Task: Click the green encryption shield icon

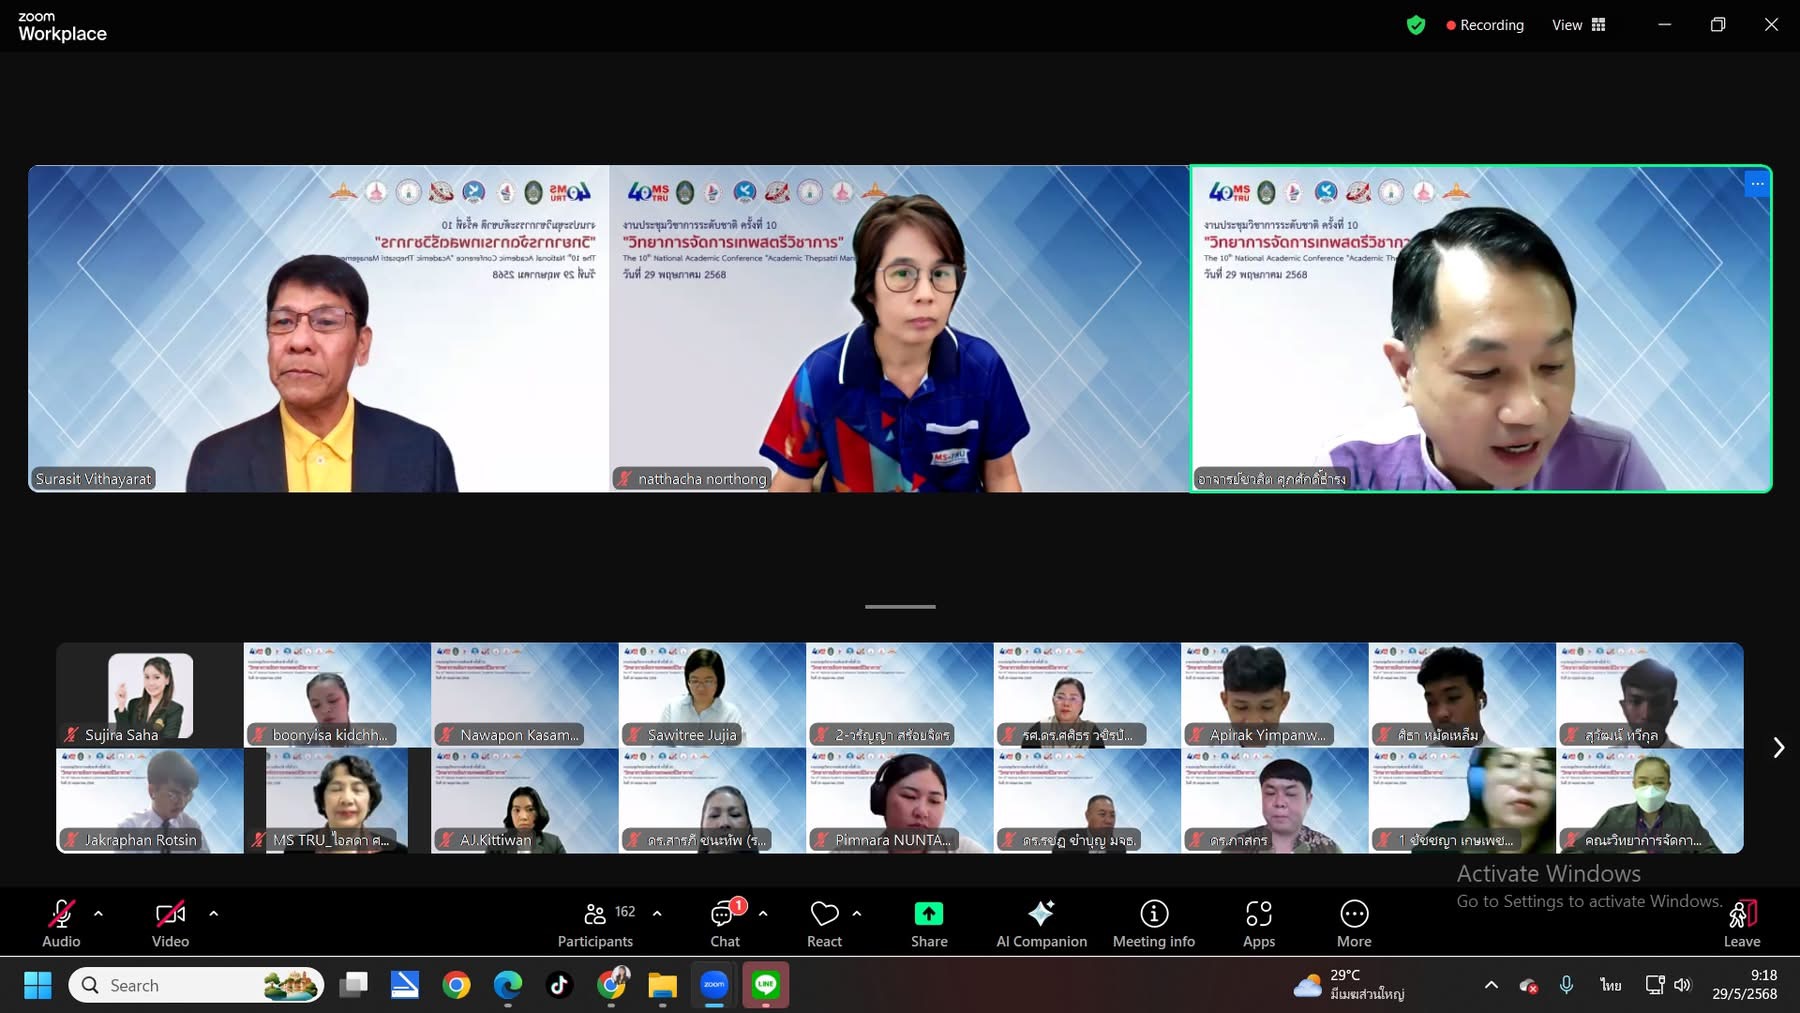Action: pyautogui.click(x=1415, y=25)
